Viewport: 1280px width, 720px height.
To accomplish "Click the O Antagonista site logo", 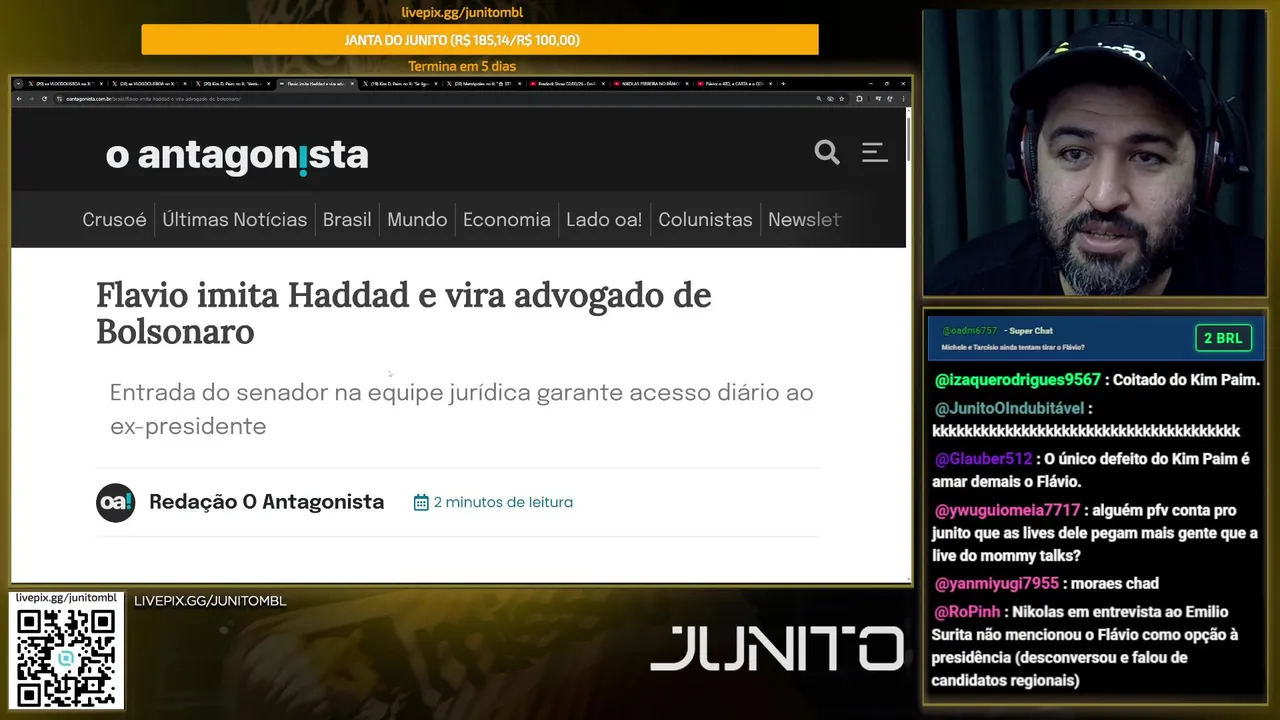I will (x=237, y=155).
